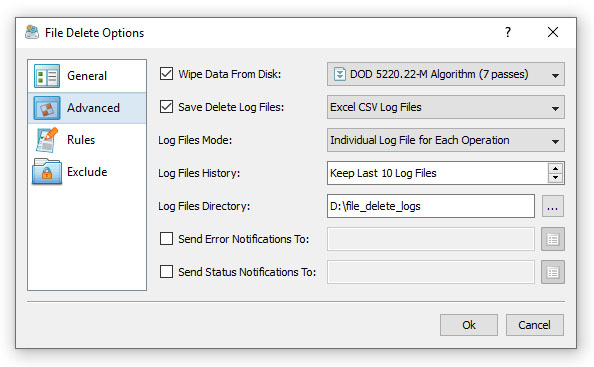594x367 pixels.
Task: Switch to the General label
Action: click(87, 76)
